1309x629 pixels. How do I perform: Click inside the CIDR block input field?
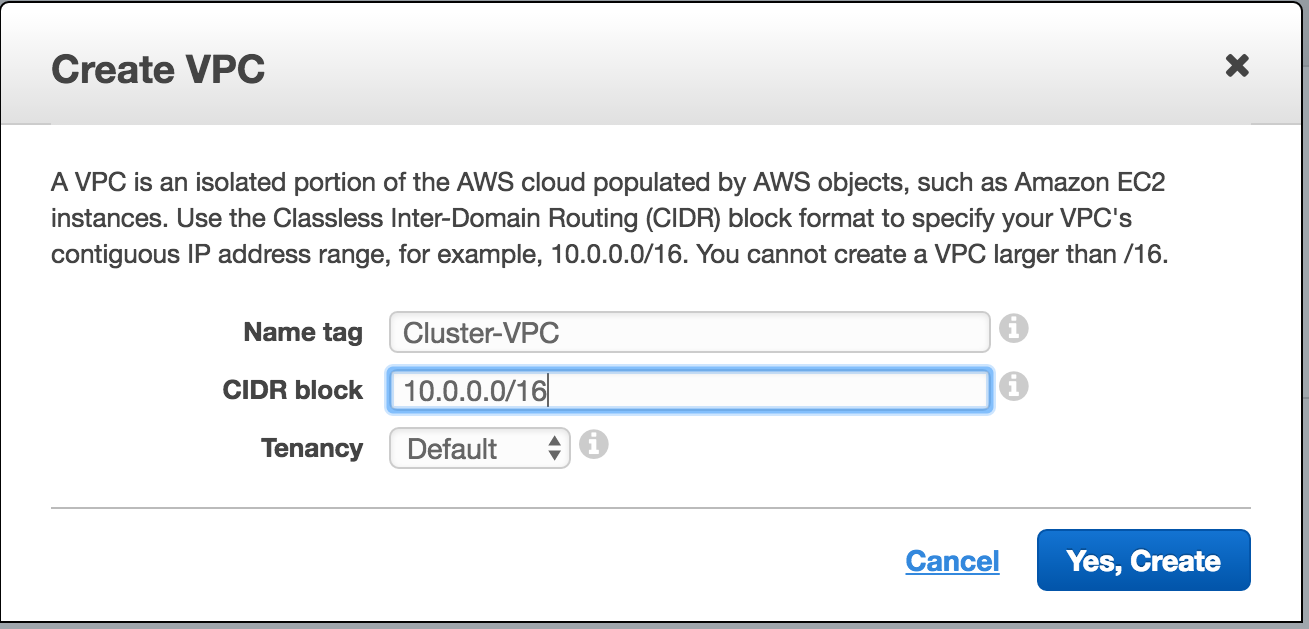(689, 391)
